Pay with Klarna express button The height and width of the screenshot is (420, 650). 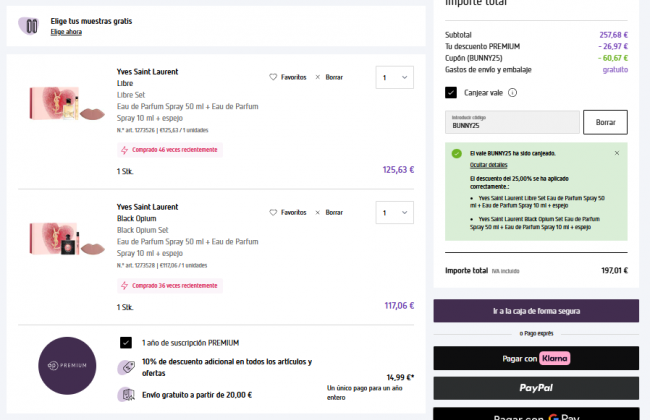click(x=536, y=357)
